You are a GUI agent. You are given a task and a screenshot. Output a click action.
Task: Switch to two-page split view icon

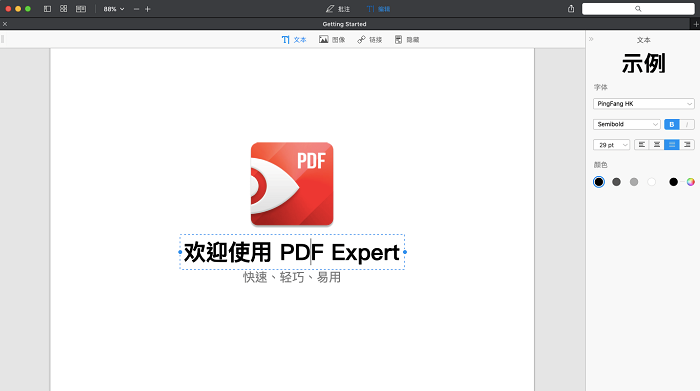tap(81, 9)
